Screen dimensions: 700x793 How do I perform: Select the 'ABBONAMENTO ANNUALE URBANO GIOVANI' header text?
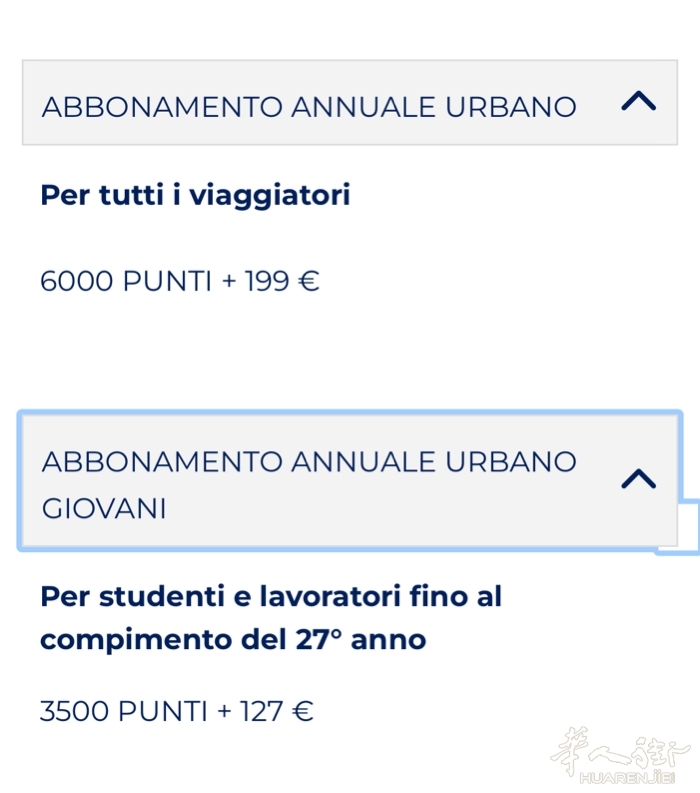pyautogui.click(x=309, y=462)
